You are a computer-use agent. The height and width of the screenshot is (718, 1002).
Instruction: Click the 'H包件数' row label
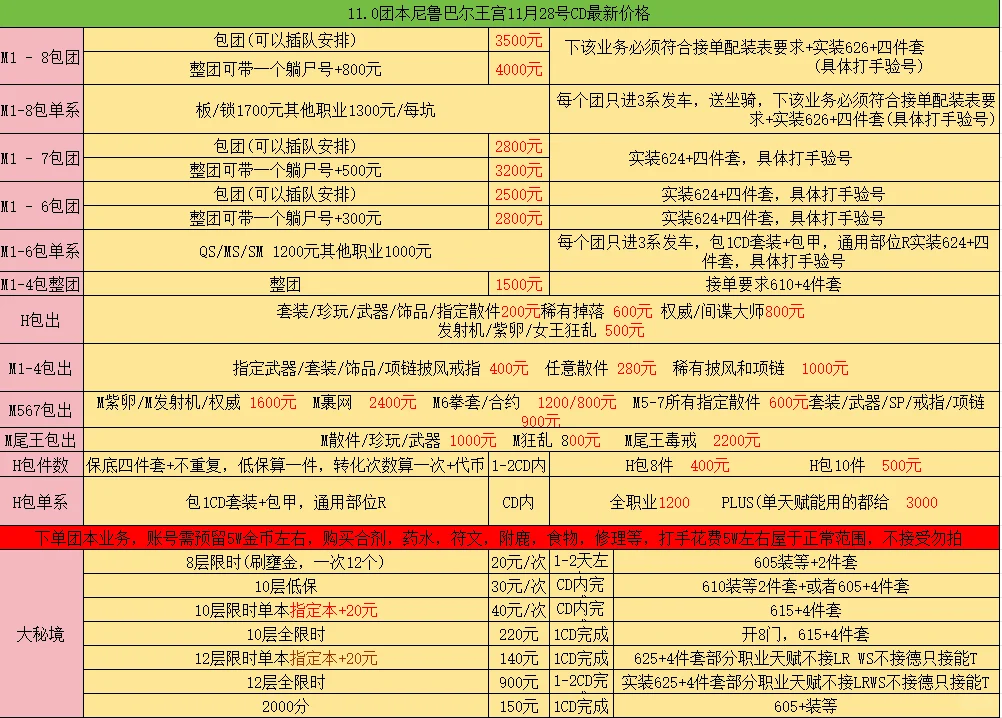point(42,465)
